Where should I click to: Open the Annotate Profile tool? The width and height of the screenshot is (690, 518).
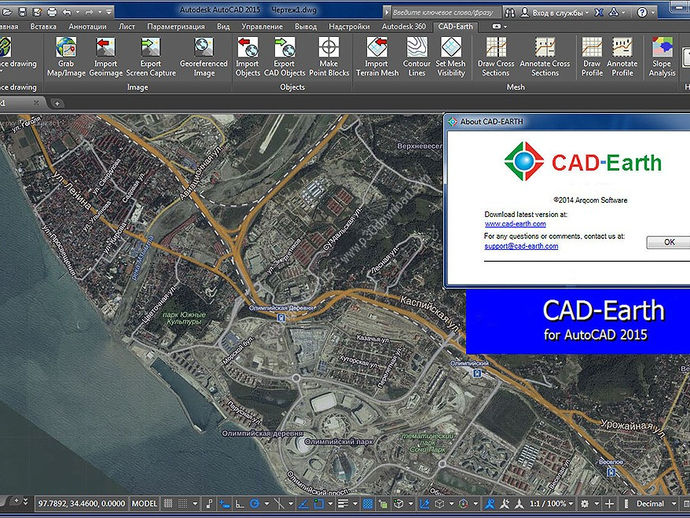click(622, 57)
